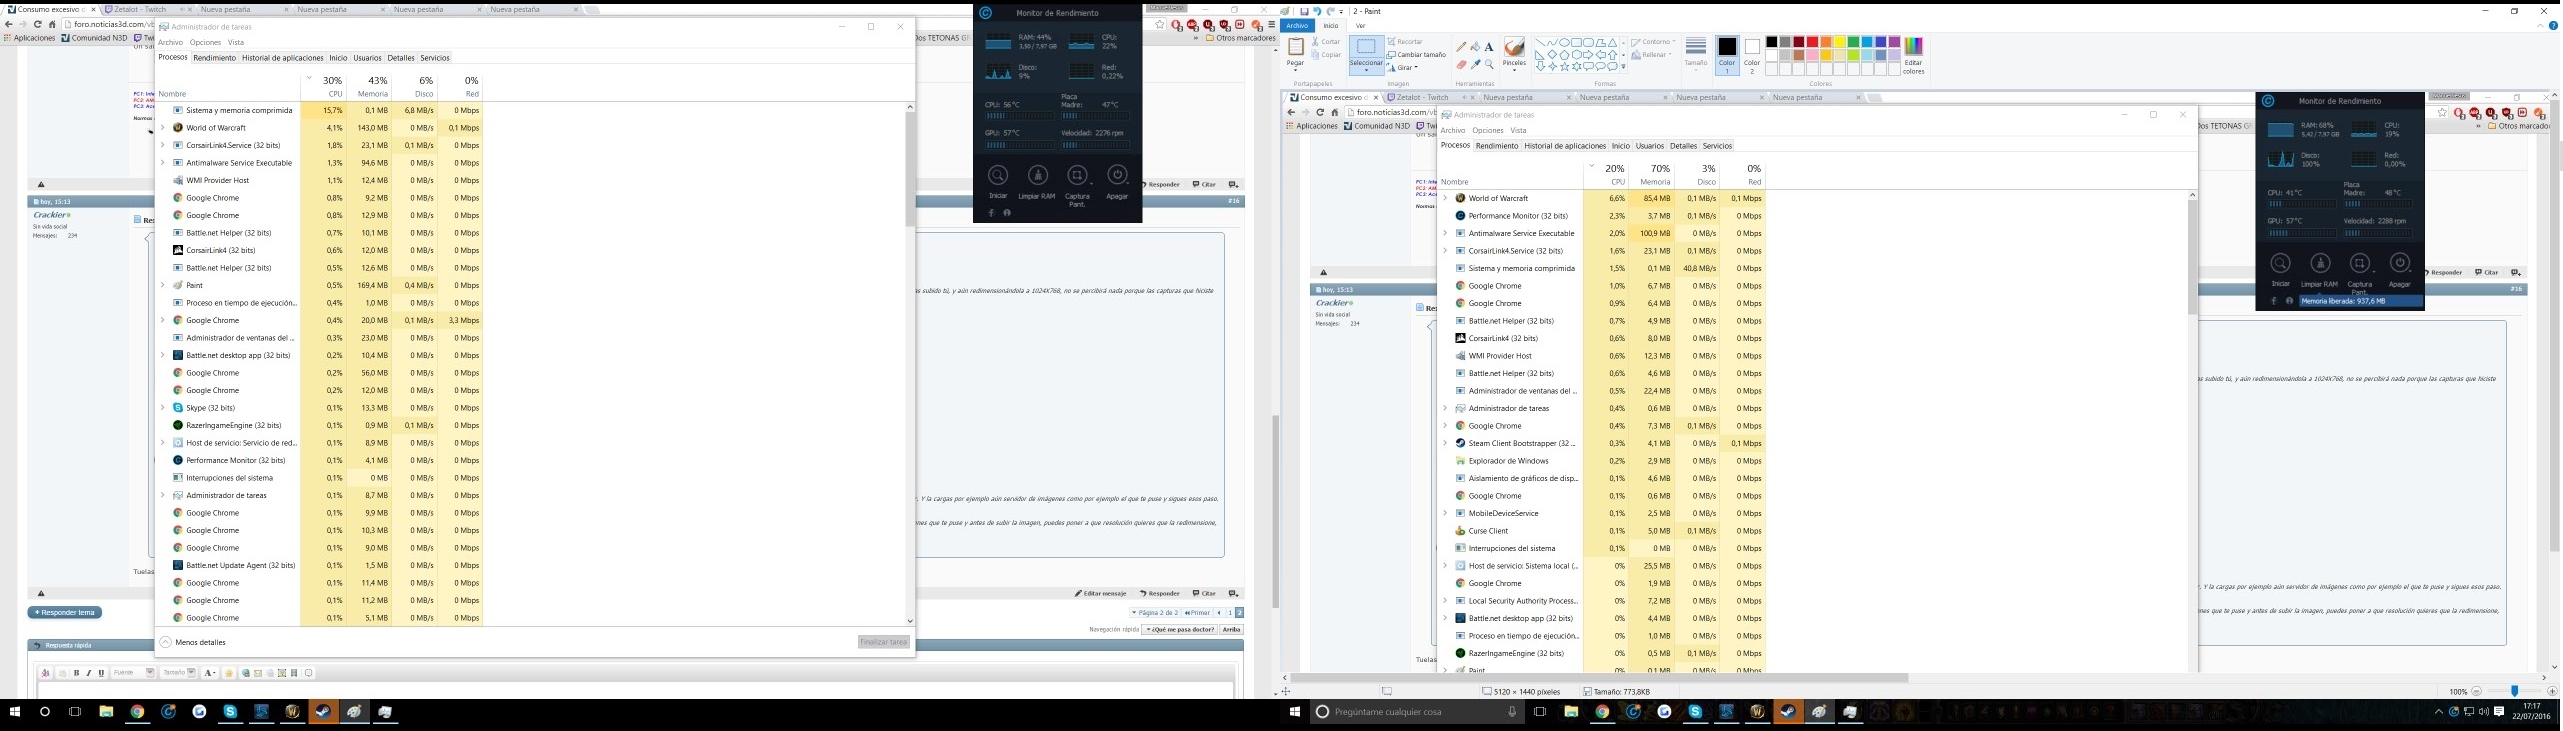This screenshot has height=731, width=2563.
Task: Open Editar colores in Paint
Action: pos(1913,55)
